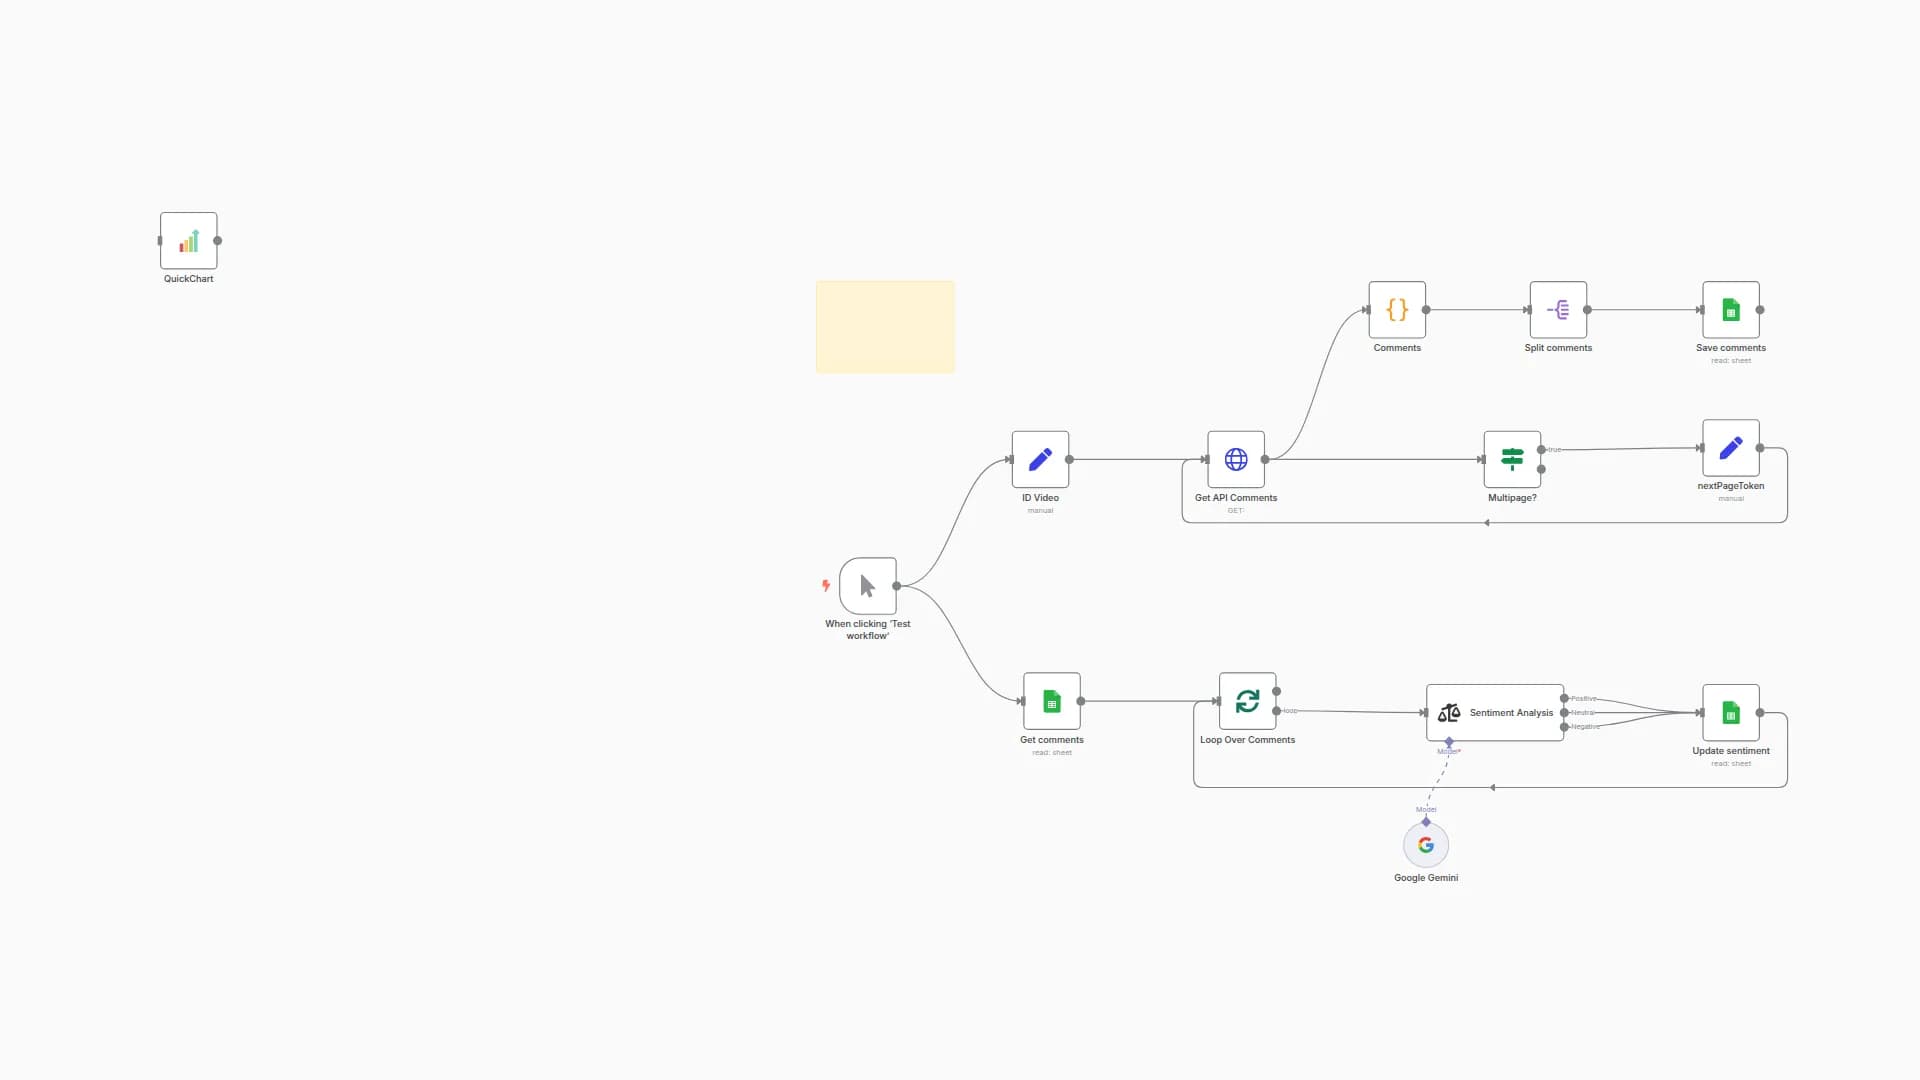The width and height of the screenshot is (1920, 1080).
Task: Click the Loop Over Comments loop output
Action: 1276,711
